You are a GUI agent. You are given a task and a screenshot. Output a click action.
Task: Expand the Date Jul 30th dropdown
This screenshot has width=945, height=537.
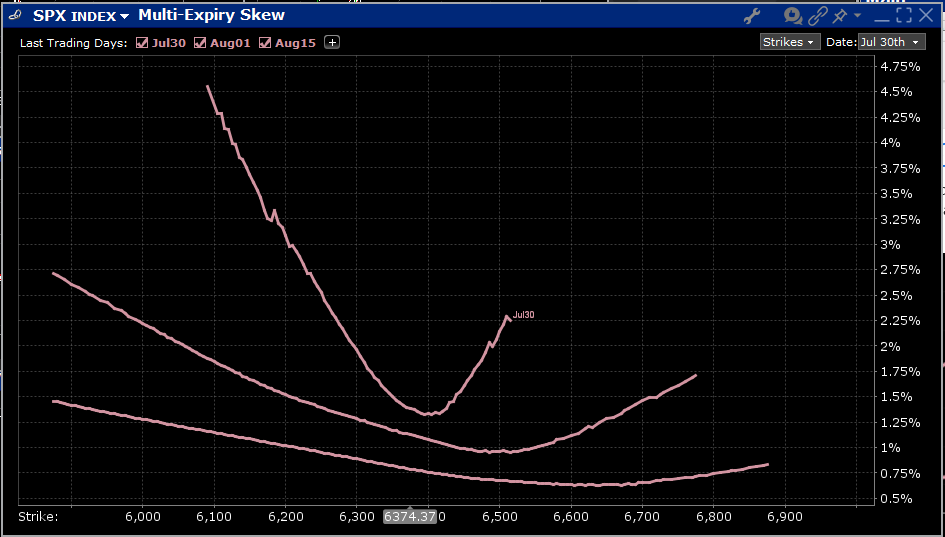[x=891, y=42]
